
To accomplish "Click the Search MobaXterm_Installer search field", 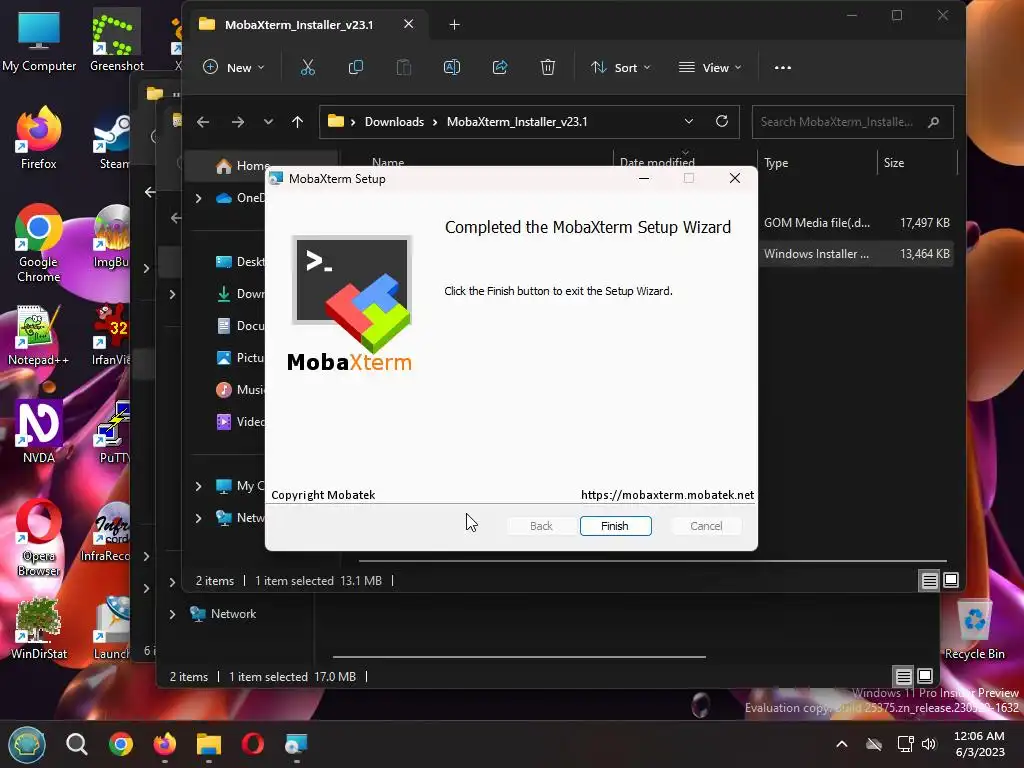I will pyautogui.click(x=852, y=121).
